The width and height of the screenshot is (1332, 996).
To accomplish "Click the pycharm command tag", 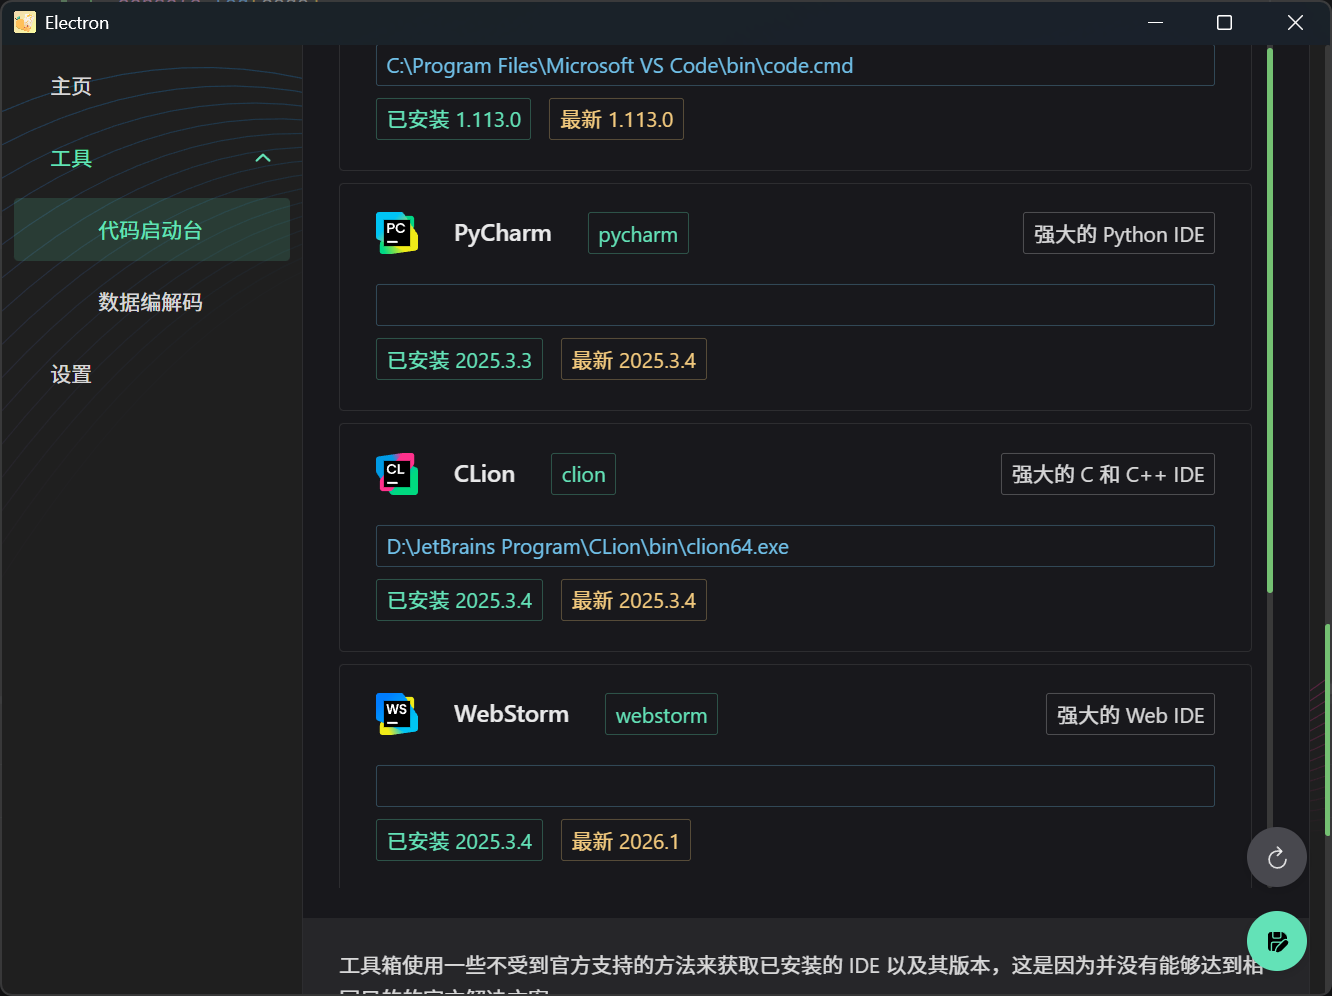I will (x=638, y=234).
